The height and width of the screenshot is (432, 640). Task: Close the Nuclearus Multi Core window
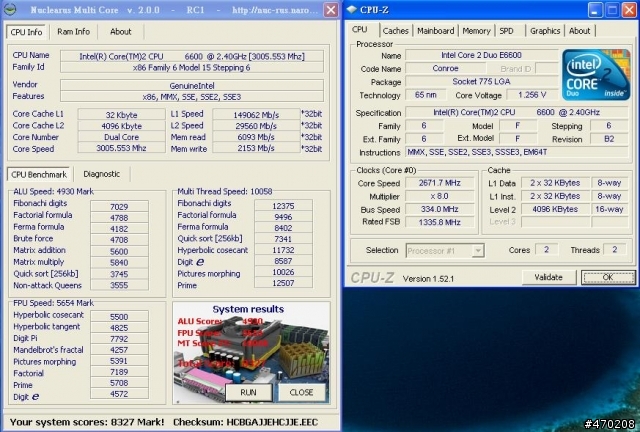(331, 10)
